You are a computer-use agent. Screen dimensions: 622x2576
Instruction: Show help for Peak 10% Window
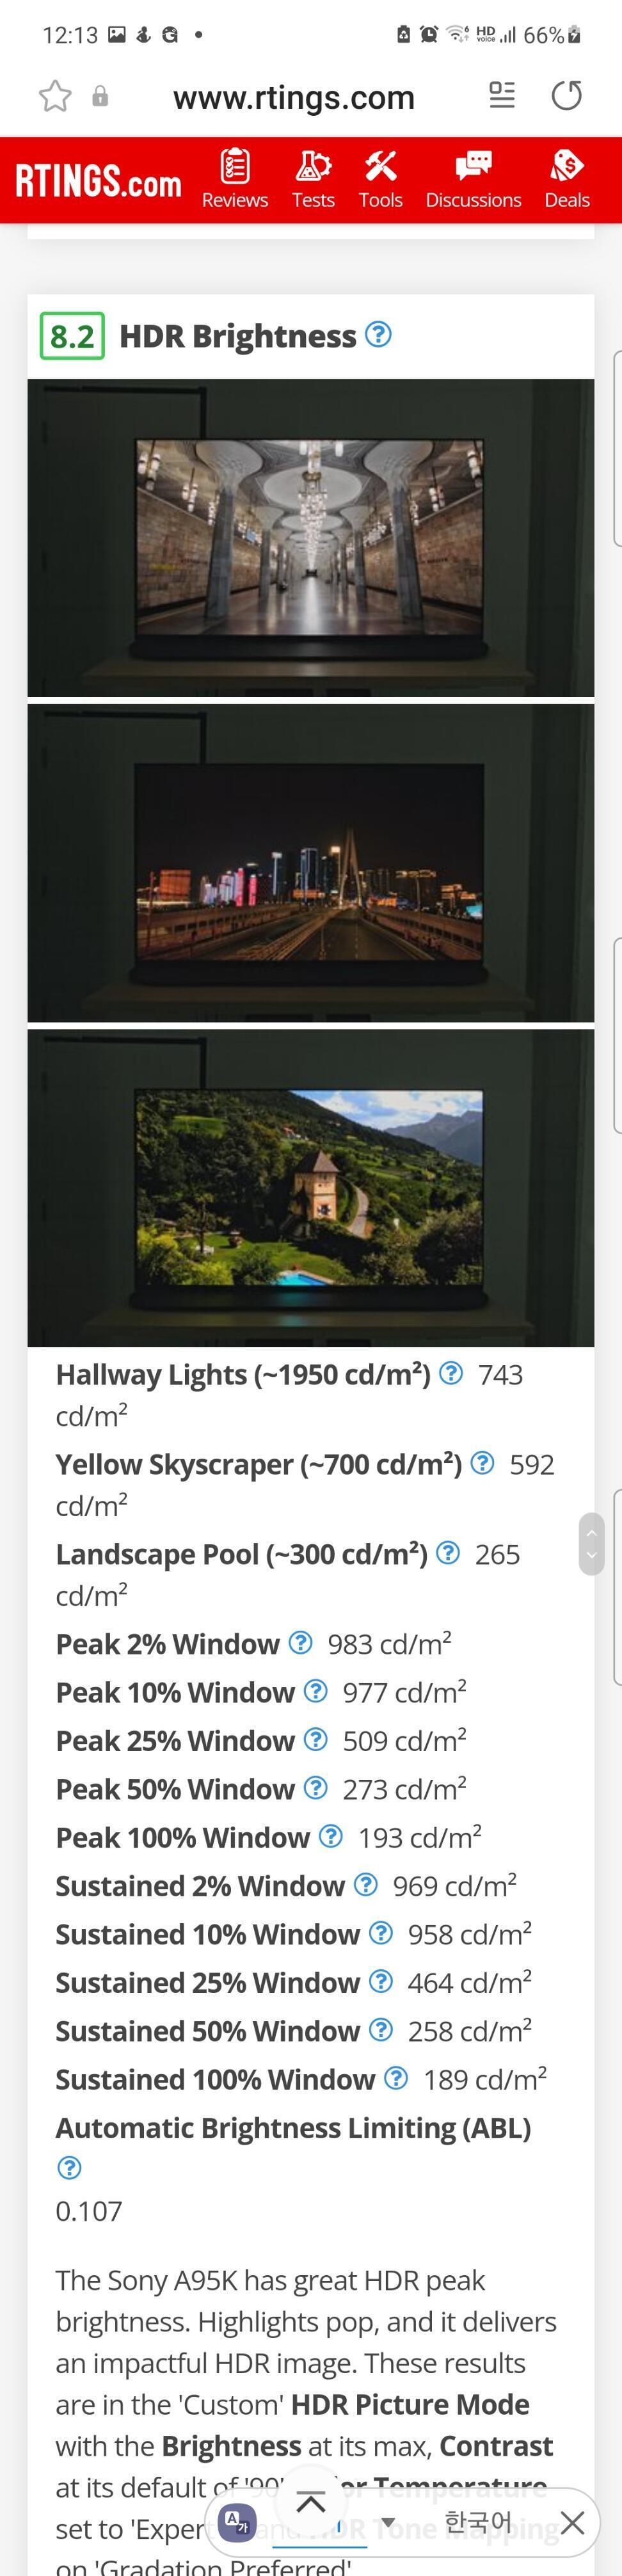pyautogui.click(x=315, y=1691)
